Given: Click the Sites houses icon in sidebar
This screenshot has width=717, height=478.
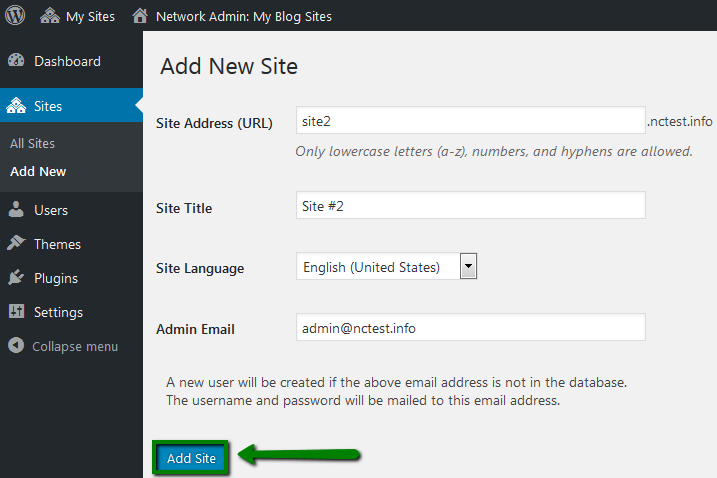Looking at the screenshot, I should [16, 106].
